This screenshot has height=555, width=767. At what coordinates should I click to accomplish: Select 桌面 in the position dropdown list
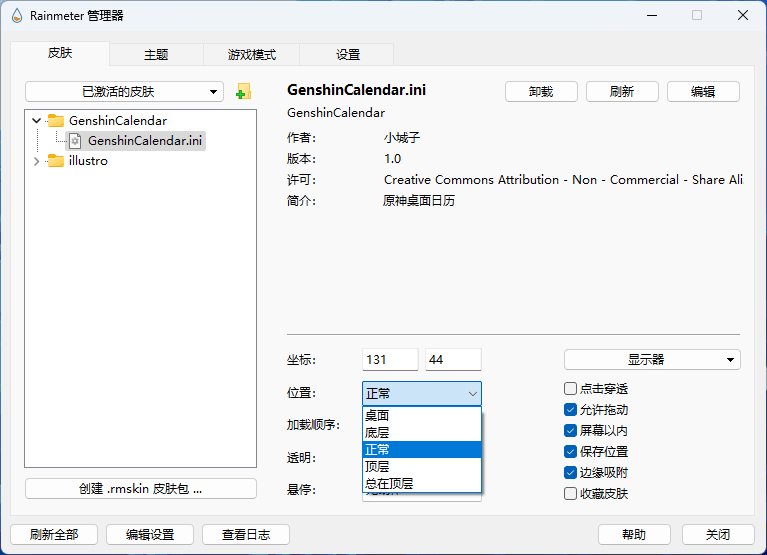pyautogui.click(x=421, y=416)
